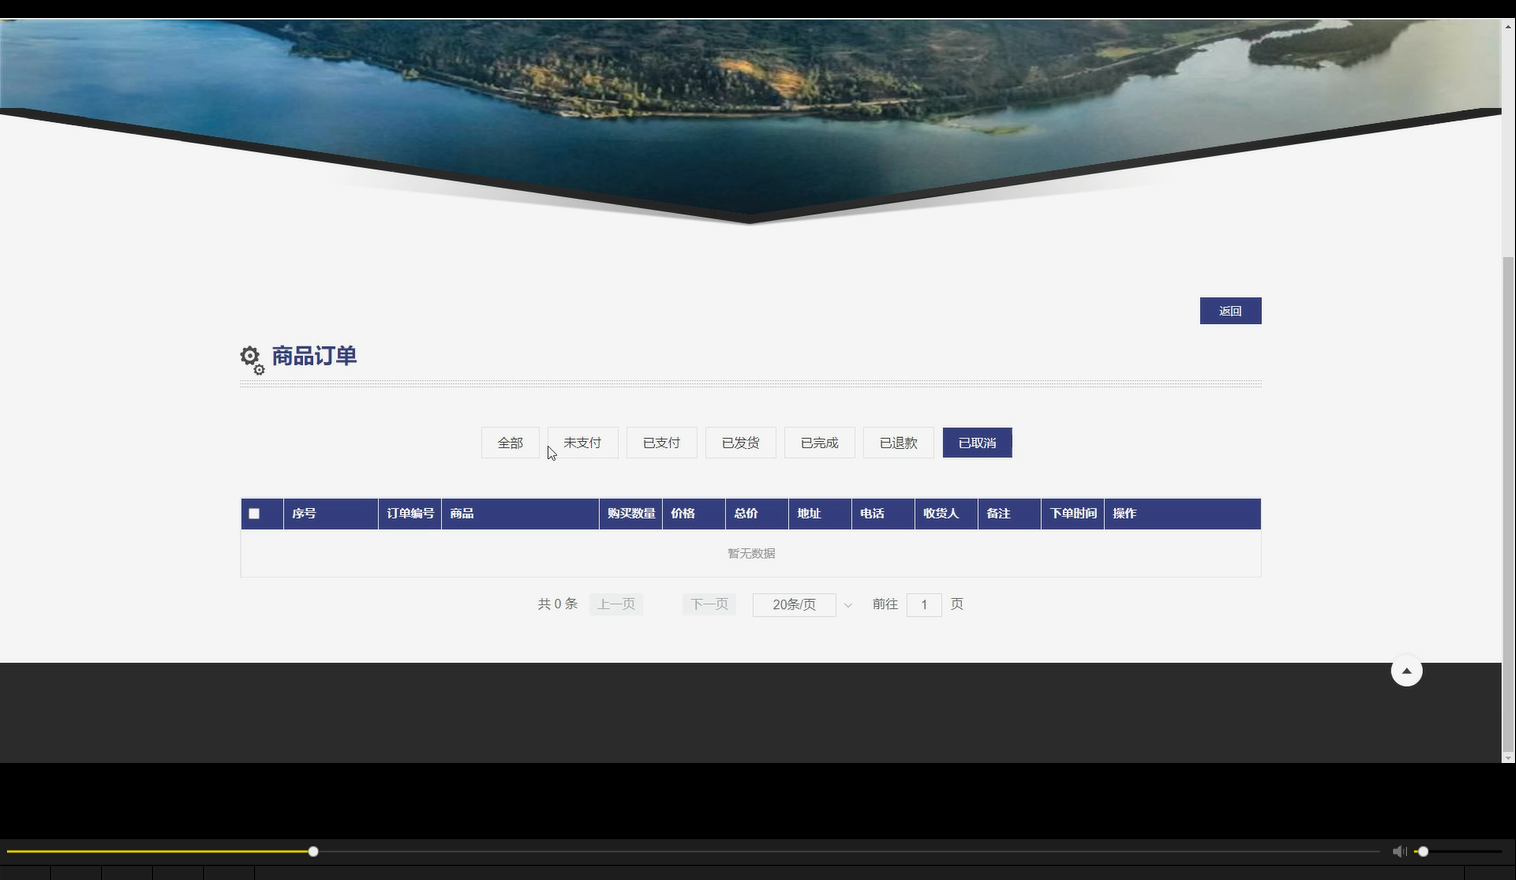Viewport: 1516px width, 880px height.
Task: Click the scrollbar up arrow
Action: click(x=1508, y=26)
